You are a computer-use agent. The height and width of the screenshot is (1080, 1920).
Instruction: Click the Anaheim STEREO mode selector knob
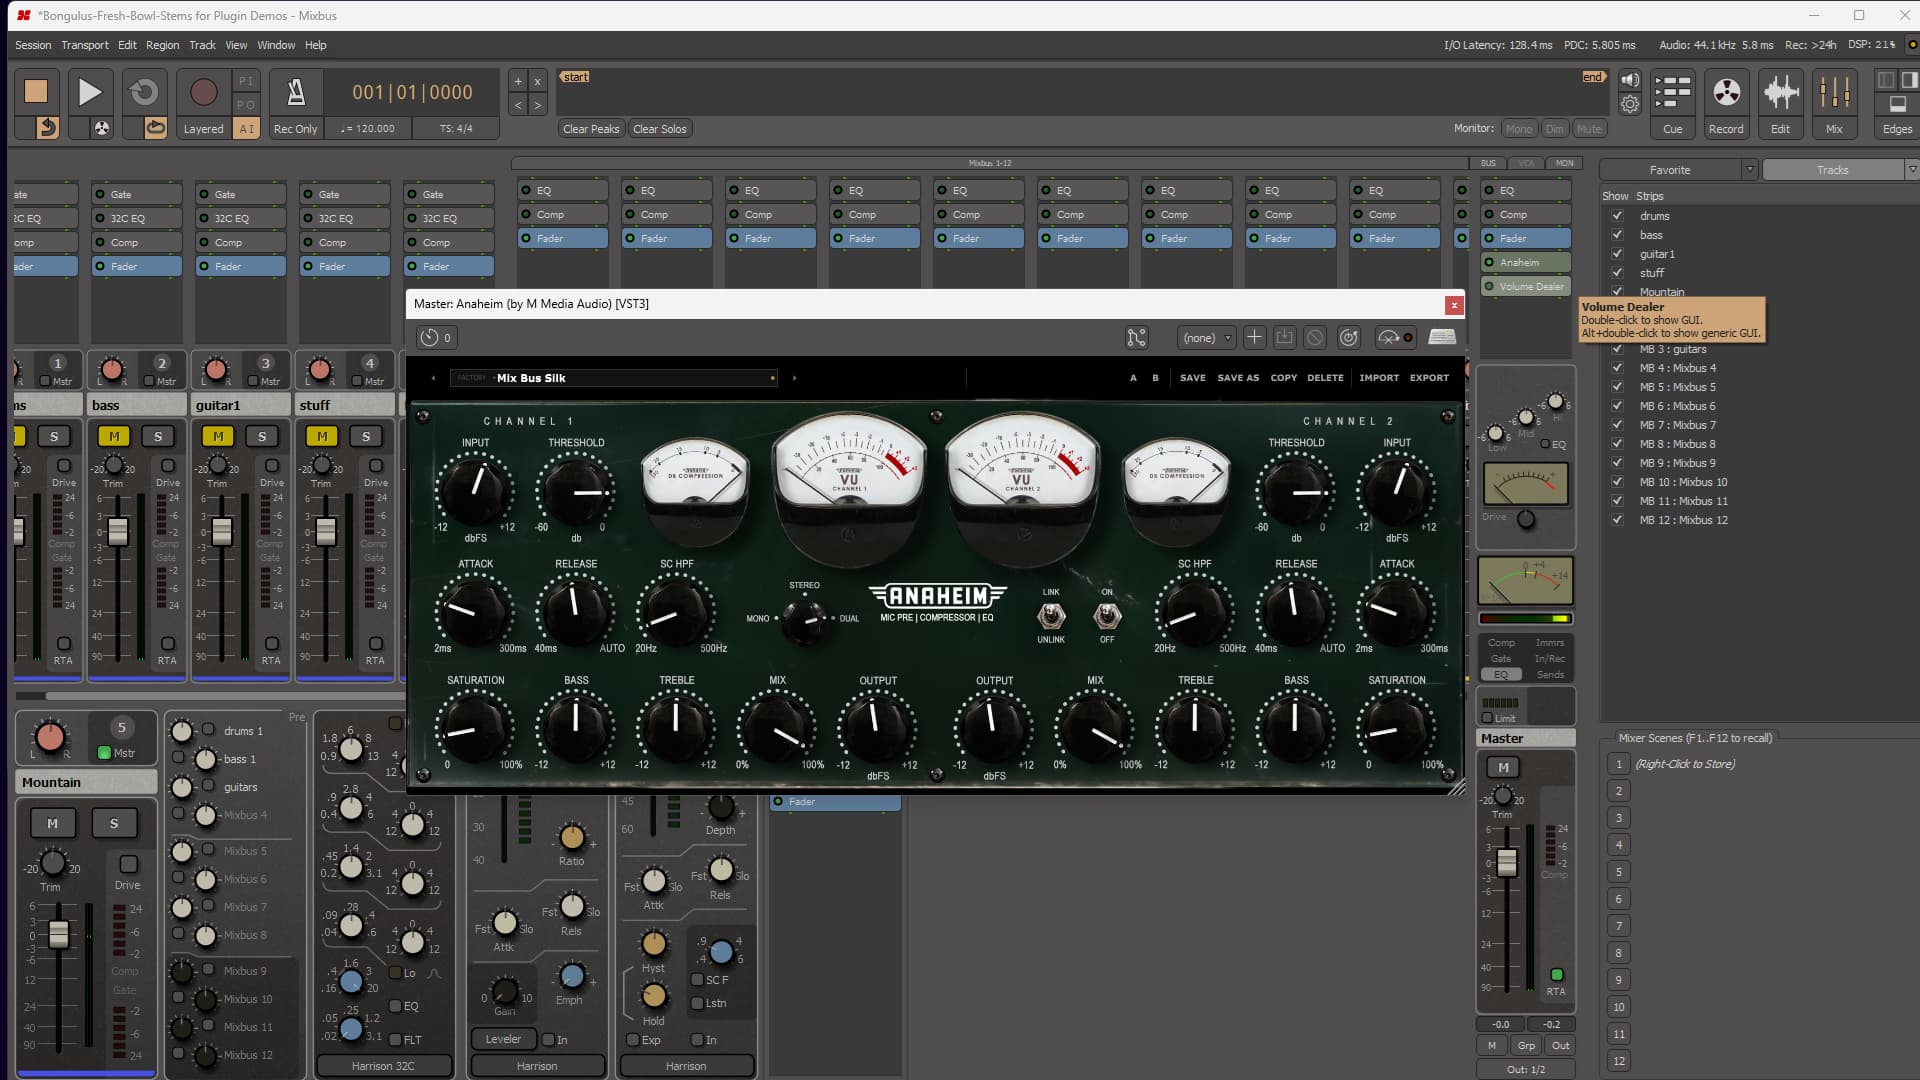click(804, 620)
